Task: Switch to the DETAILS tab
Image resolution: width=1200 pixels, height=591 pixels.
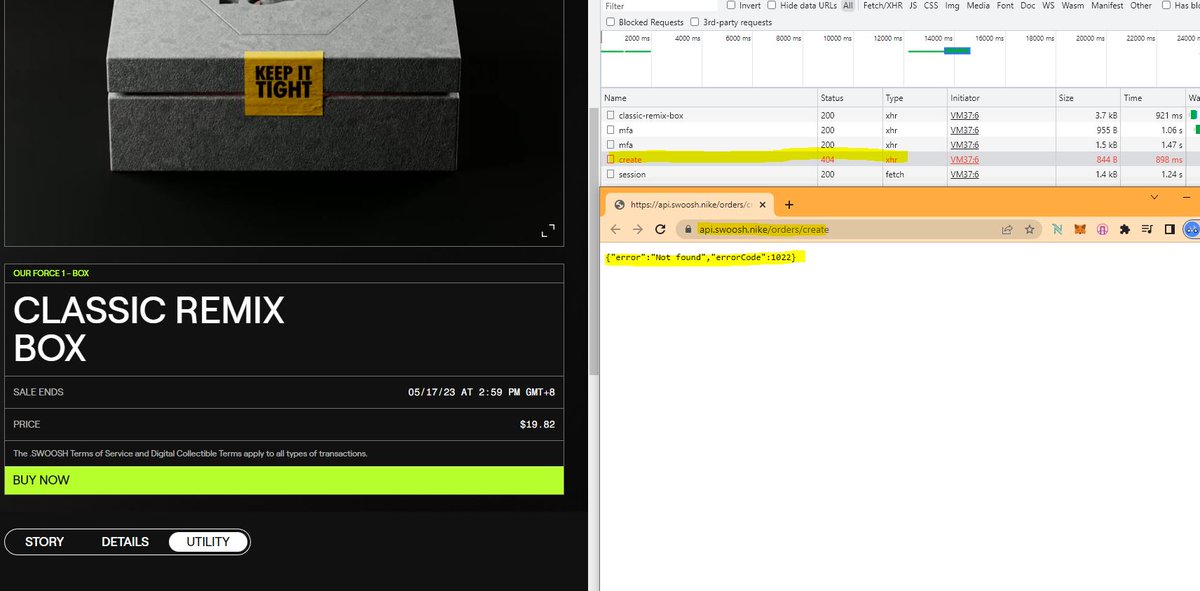Action: click(x=125, y=542)
